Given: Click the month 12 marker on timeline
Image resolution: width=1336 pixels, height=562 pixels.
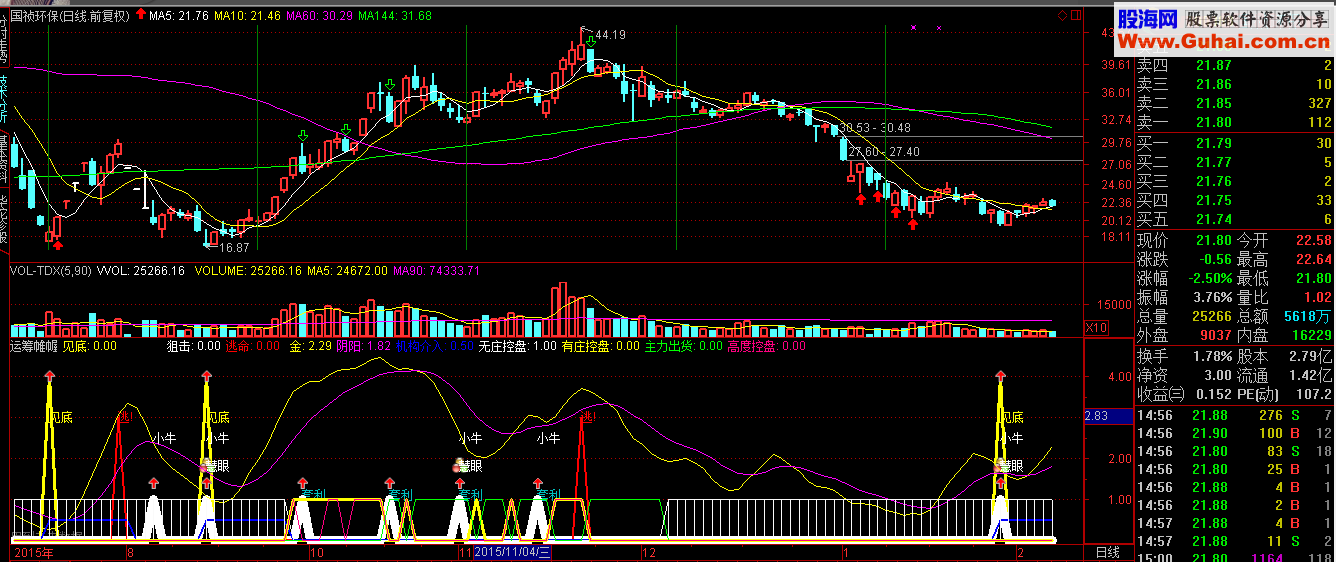Looking at the screenshot, I should tap(648, 552).
